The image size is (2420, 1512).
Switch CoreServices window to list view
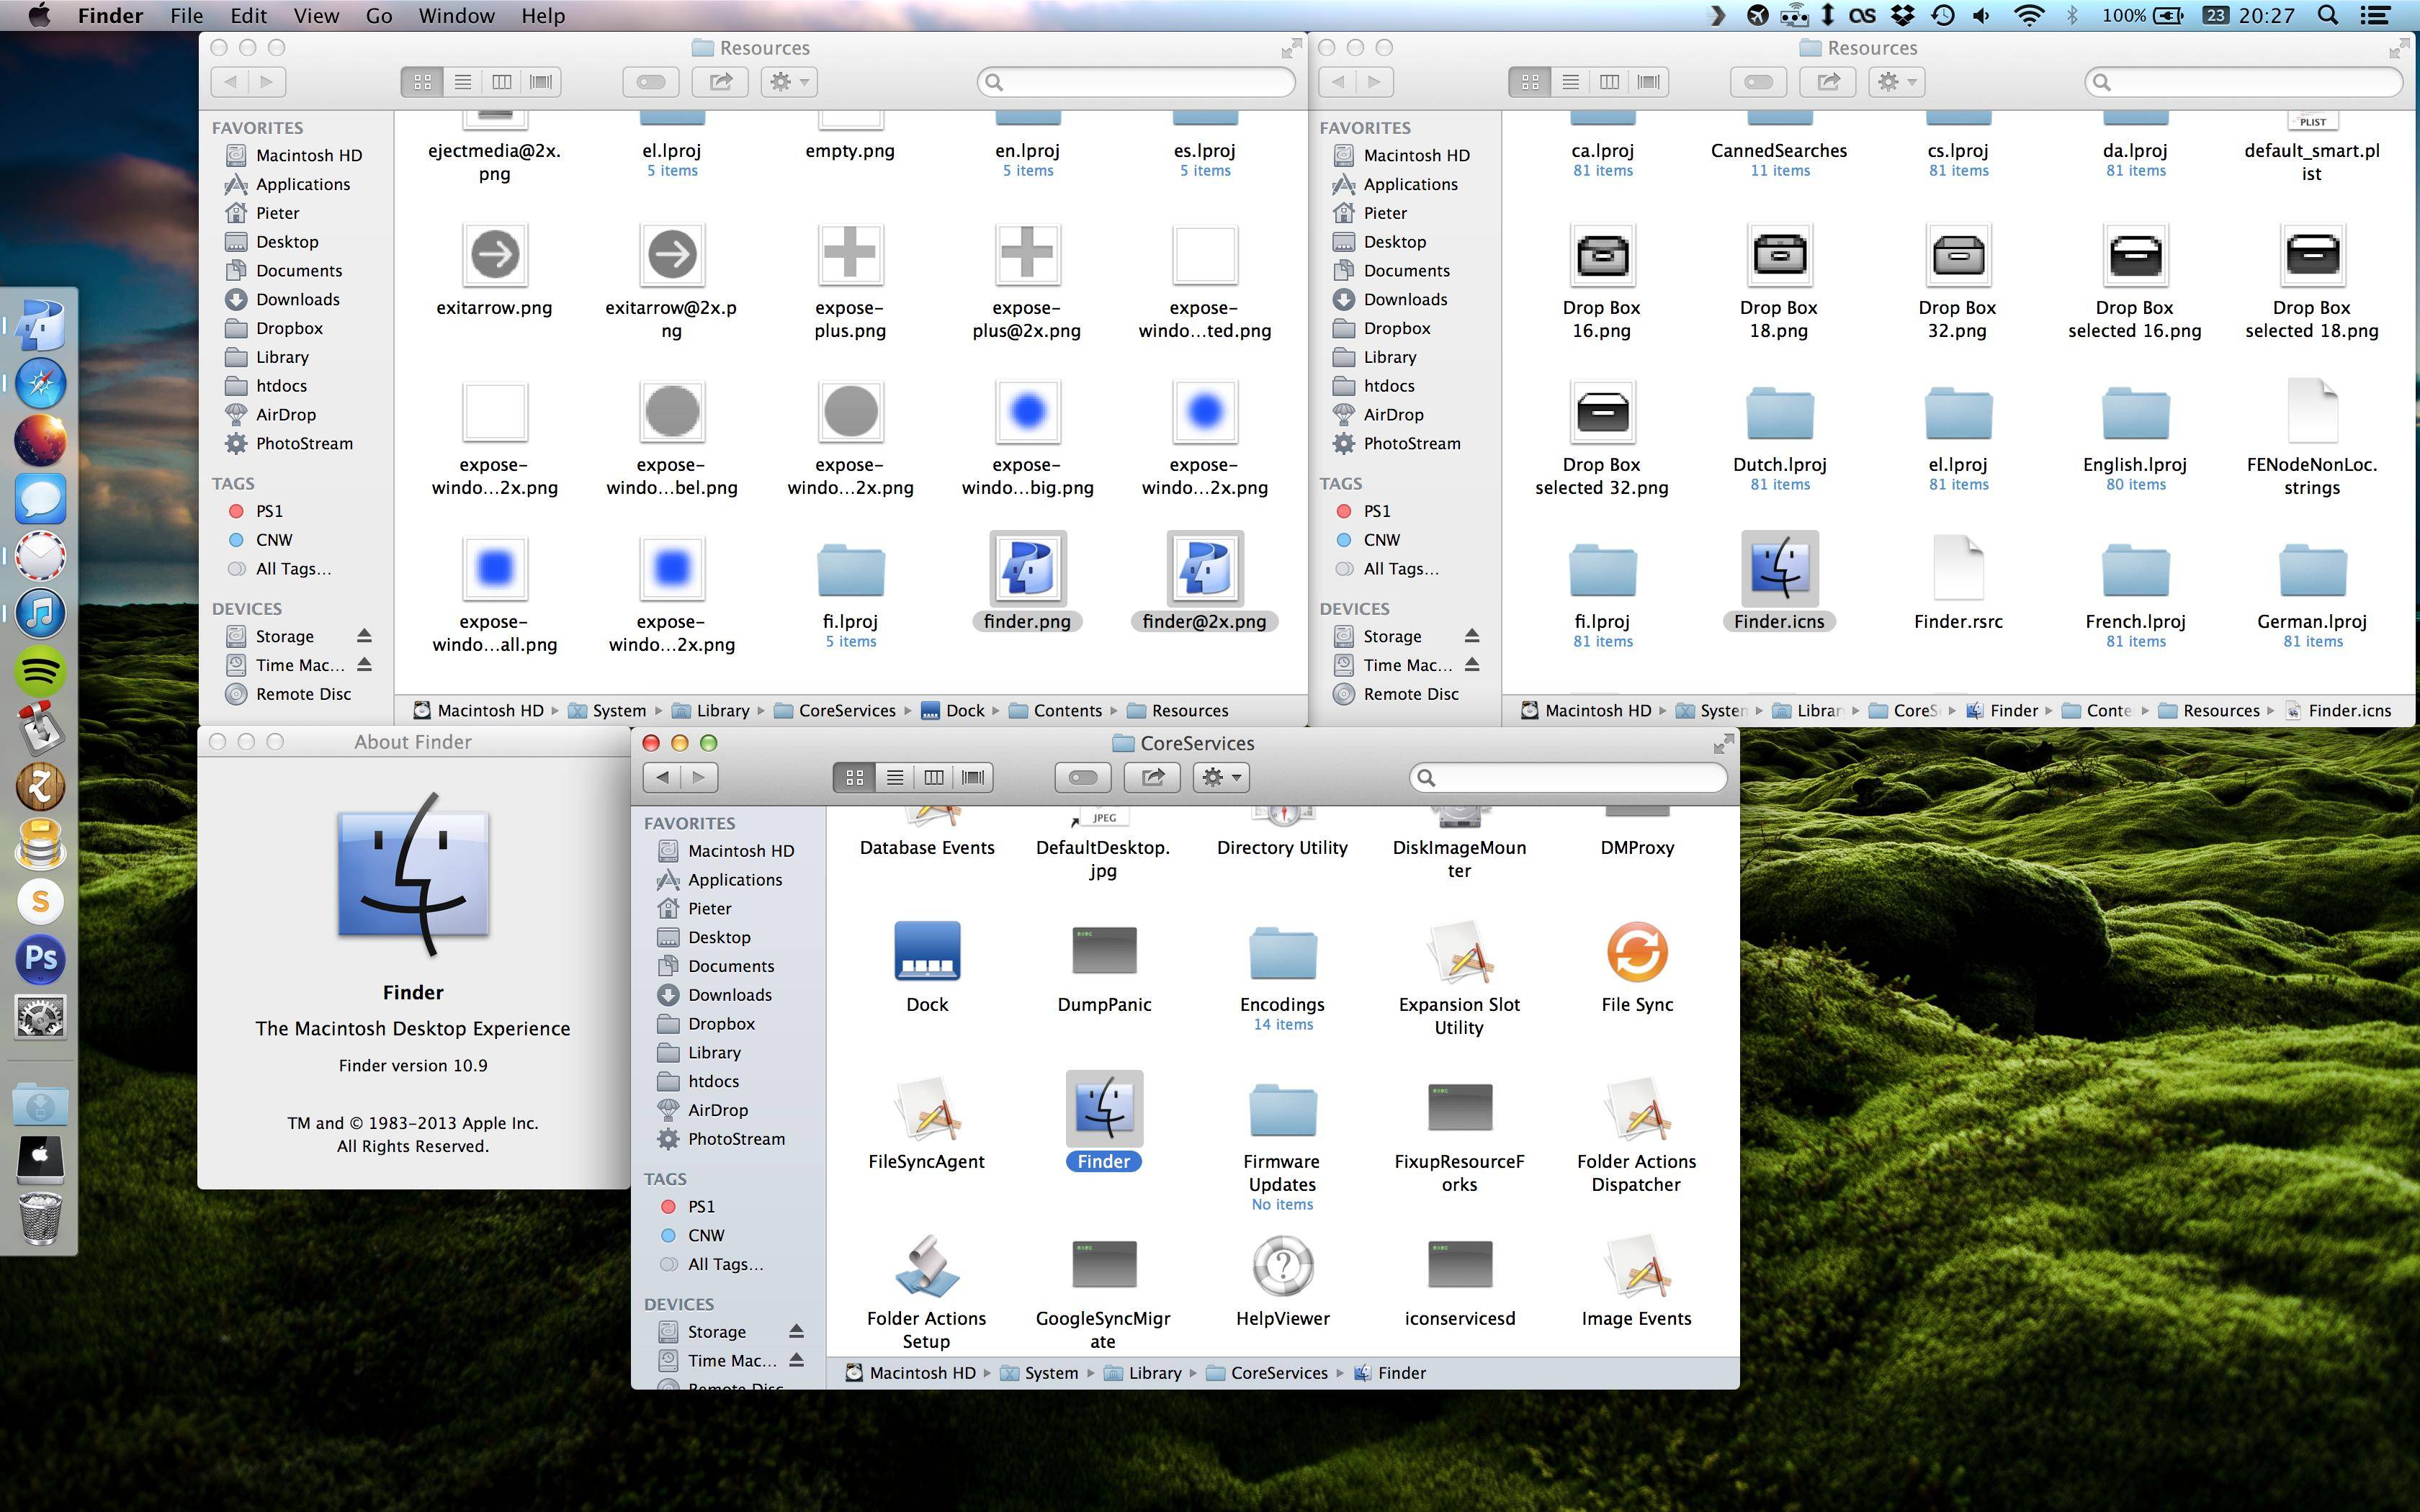(x=894, y=777)
